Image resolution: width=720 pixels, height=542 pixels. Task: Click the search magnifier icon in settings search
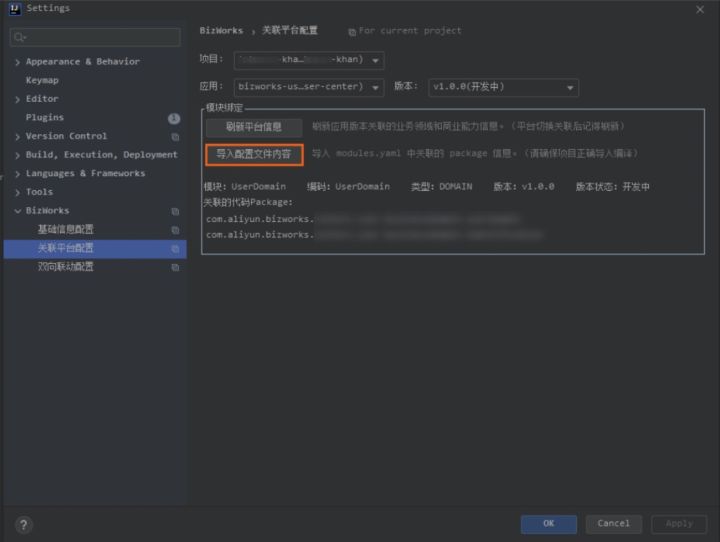[20, 37]
